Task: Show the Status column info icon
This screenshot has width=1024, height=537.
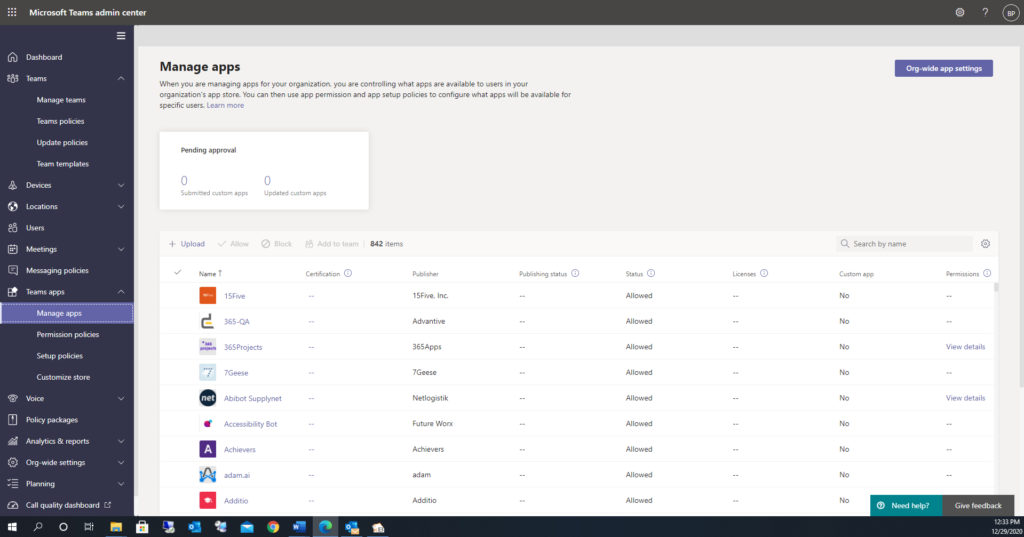Action: coord(651,274)
